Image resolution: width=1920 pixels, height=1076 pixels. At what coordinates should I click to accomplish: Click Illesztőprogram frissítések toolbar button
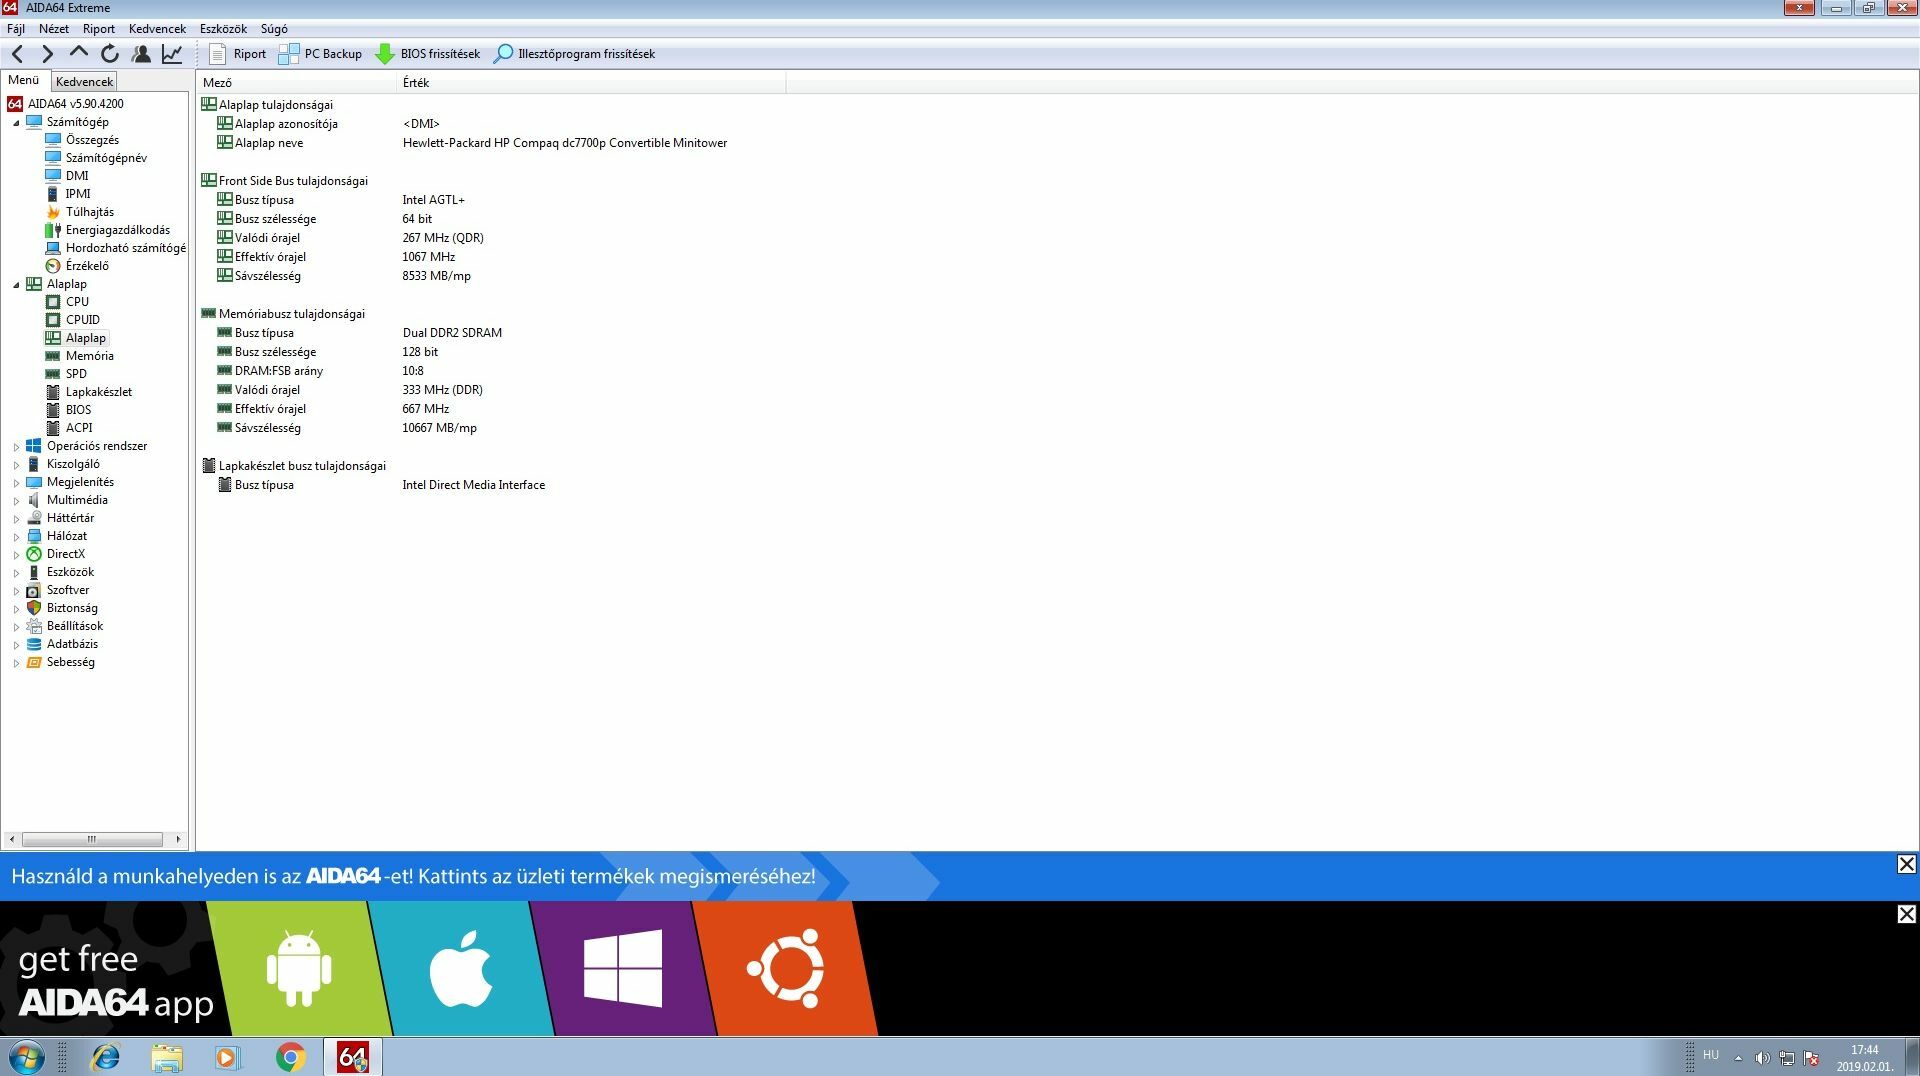pyautogui.click(x=574, y=54)
